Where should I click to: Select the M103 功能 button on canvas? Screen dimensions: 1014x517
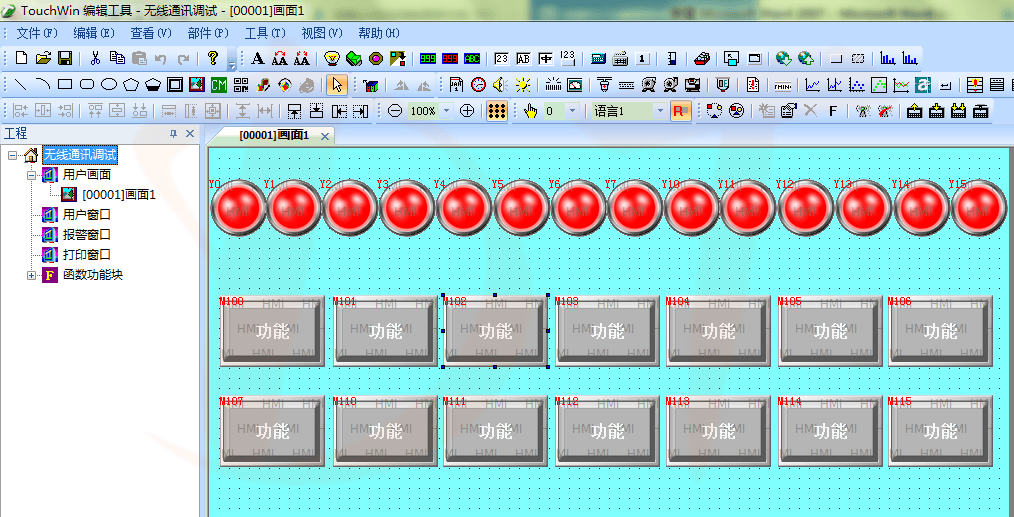coord(607,331)
